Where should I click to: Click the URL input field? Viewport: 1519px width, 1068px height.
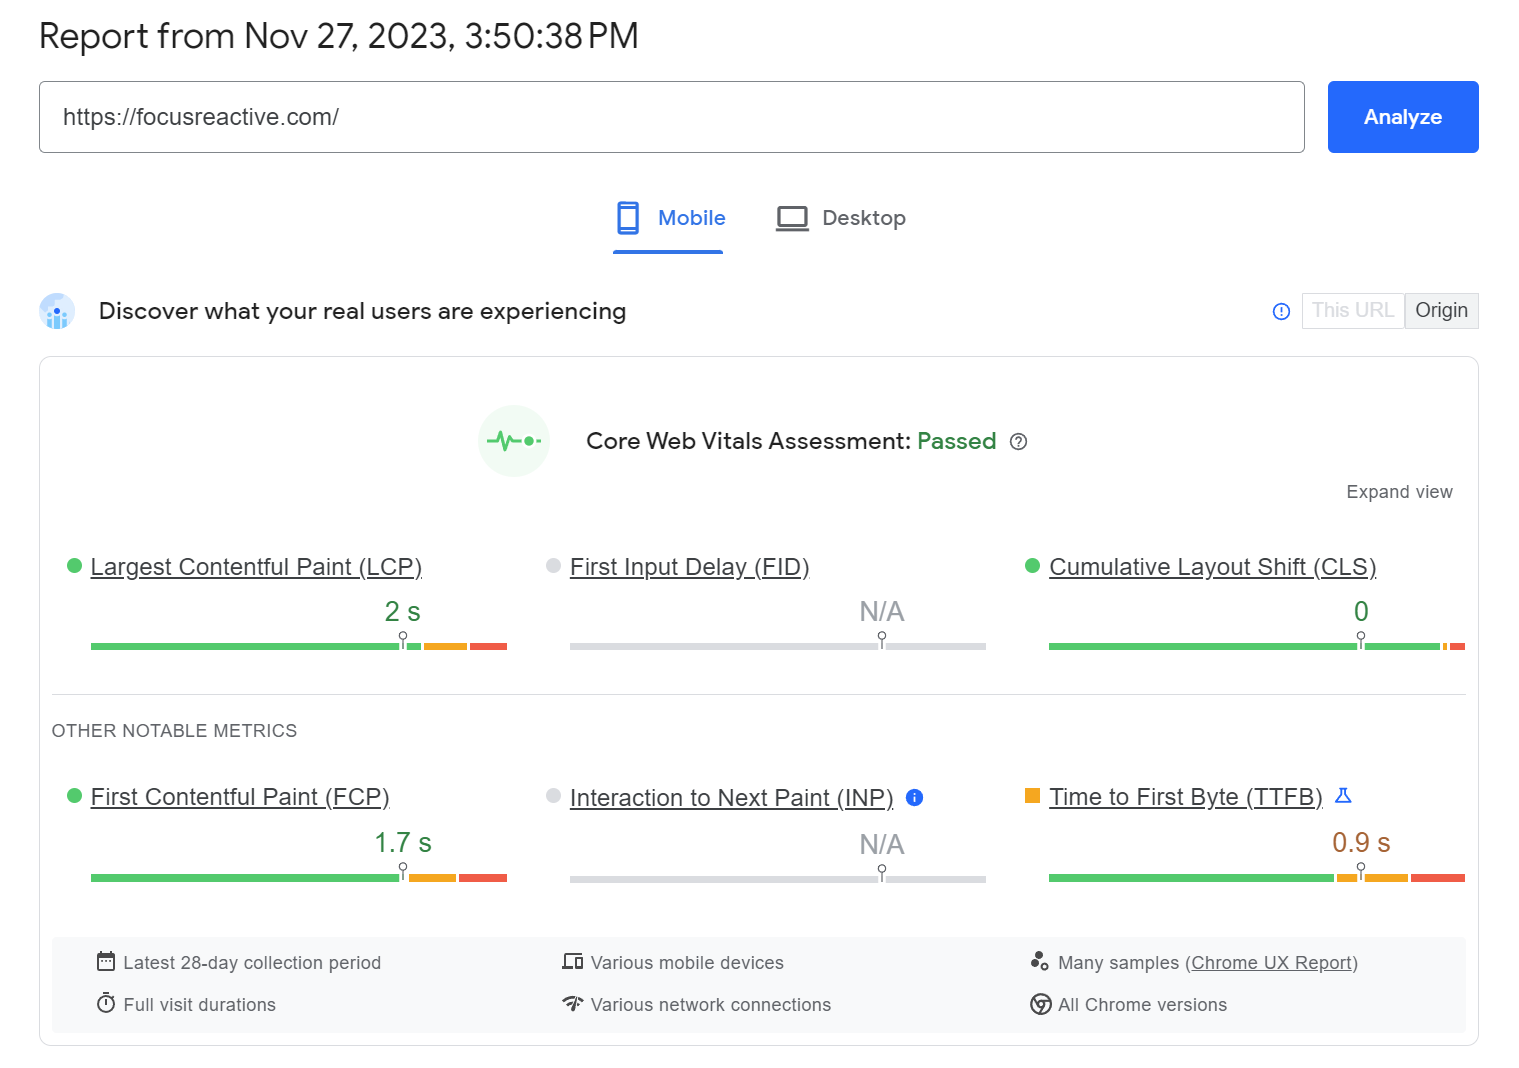coord(671,117)
